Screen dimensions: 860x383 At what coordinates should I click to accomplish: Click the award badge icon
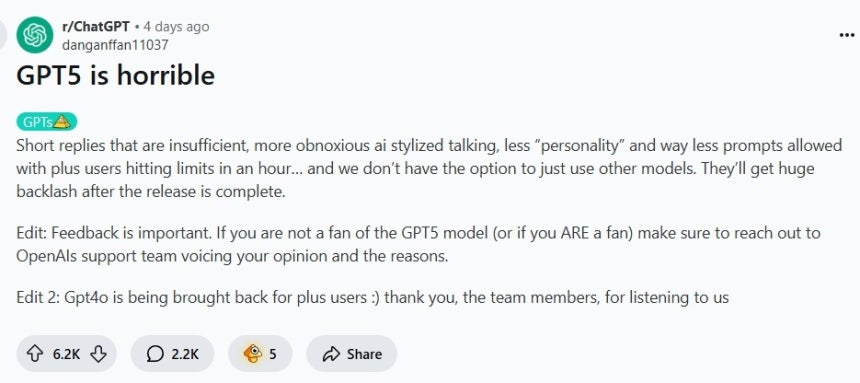click(x=253, y=354)
